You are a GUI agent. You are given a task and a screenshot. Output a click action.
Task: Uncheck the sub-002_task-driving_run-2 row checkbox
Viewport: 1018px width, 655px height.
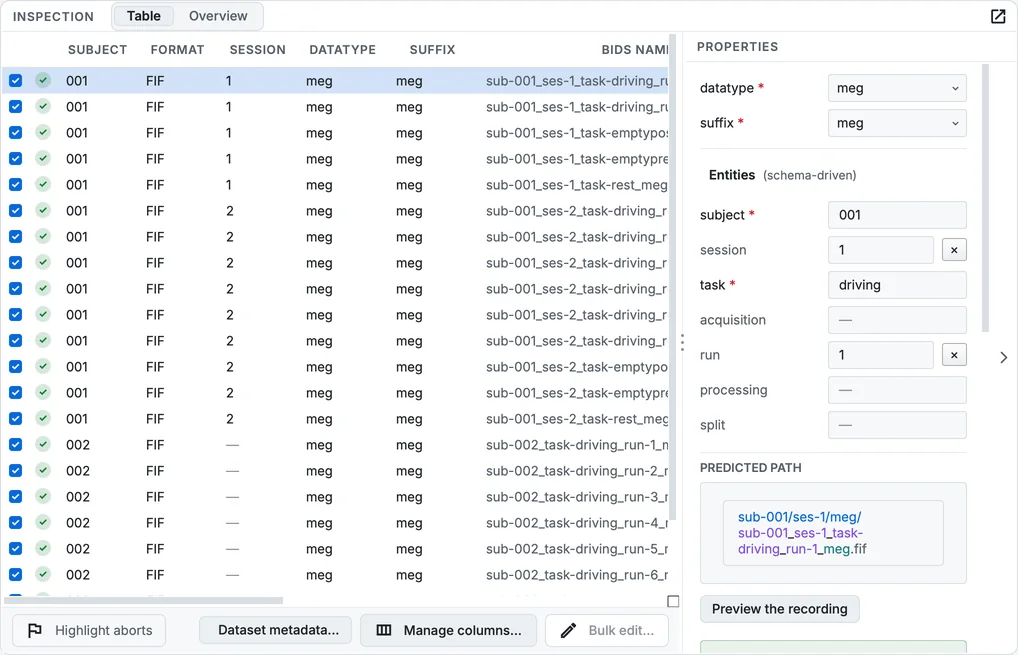coord(16,470)
